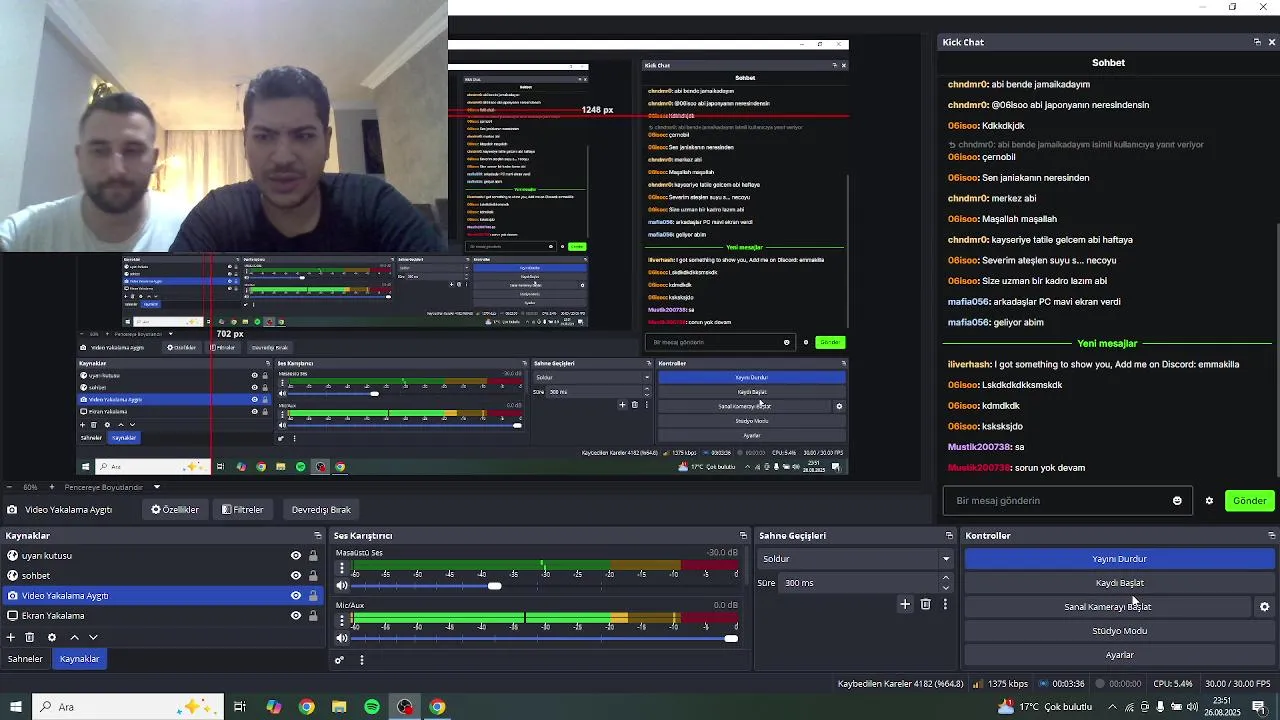Click the Windows taskbar Ara search box

click(x=126, y=707)
